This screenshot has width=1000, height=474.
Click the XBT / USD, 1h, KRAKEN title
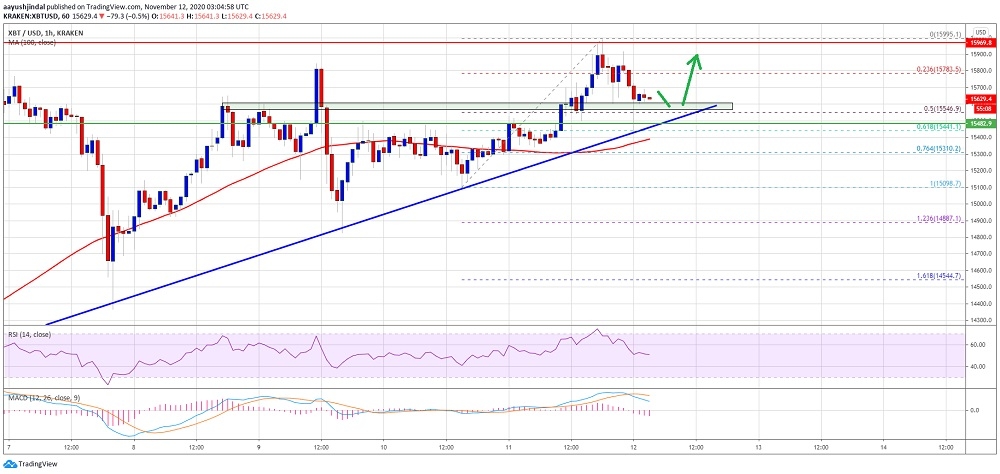[x=43, y=32]
